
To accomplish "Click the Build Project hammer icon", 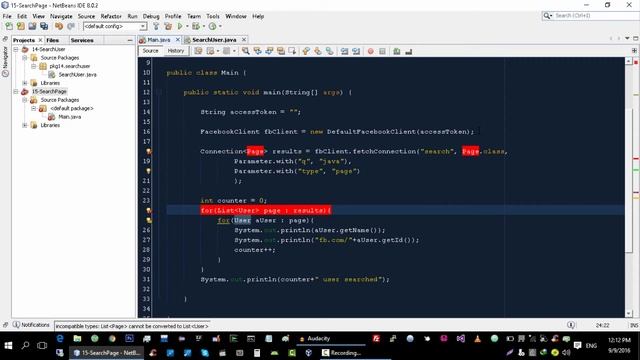I will click(156, 26).
